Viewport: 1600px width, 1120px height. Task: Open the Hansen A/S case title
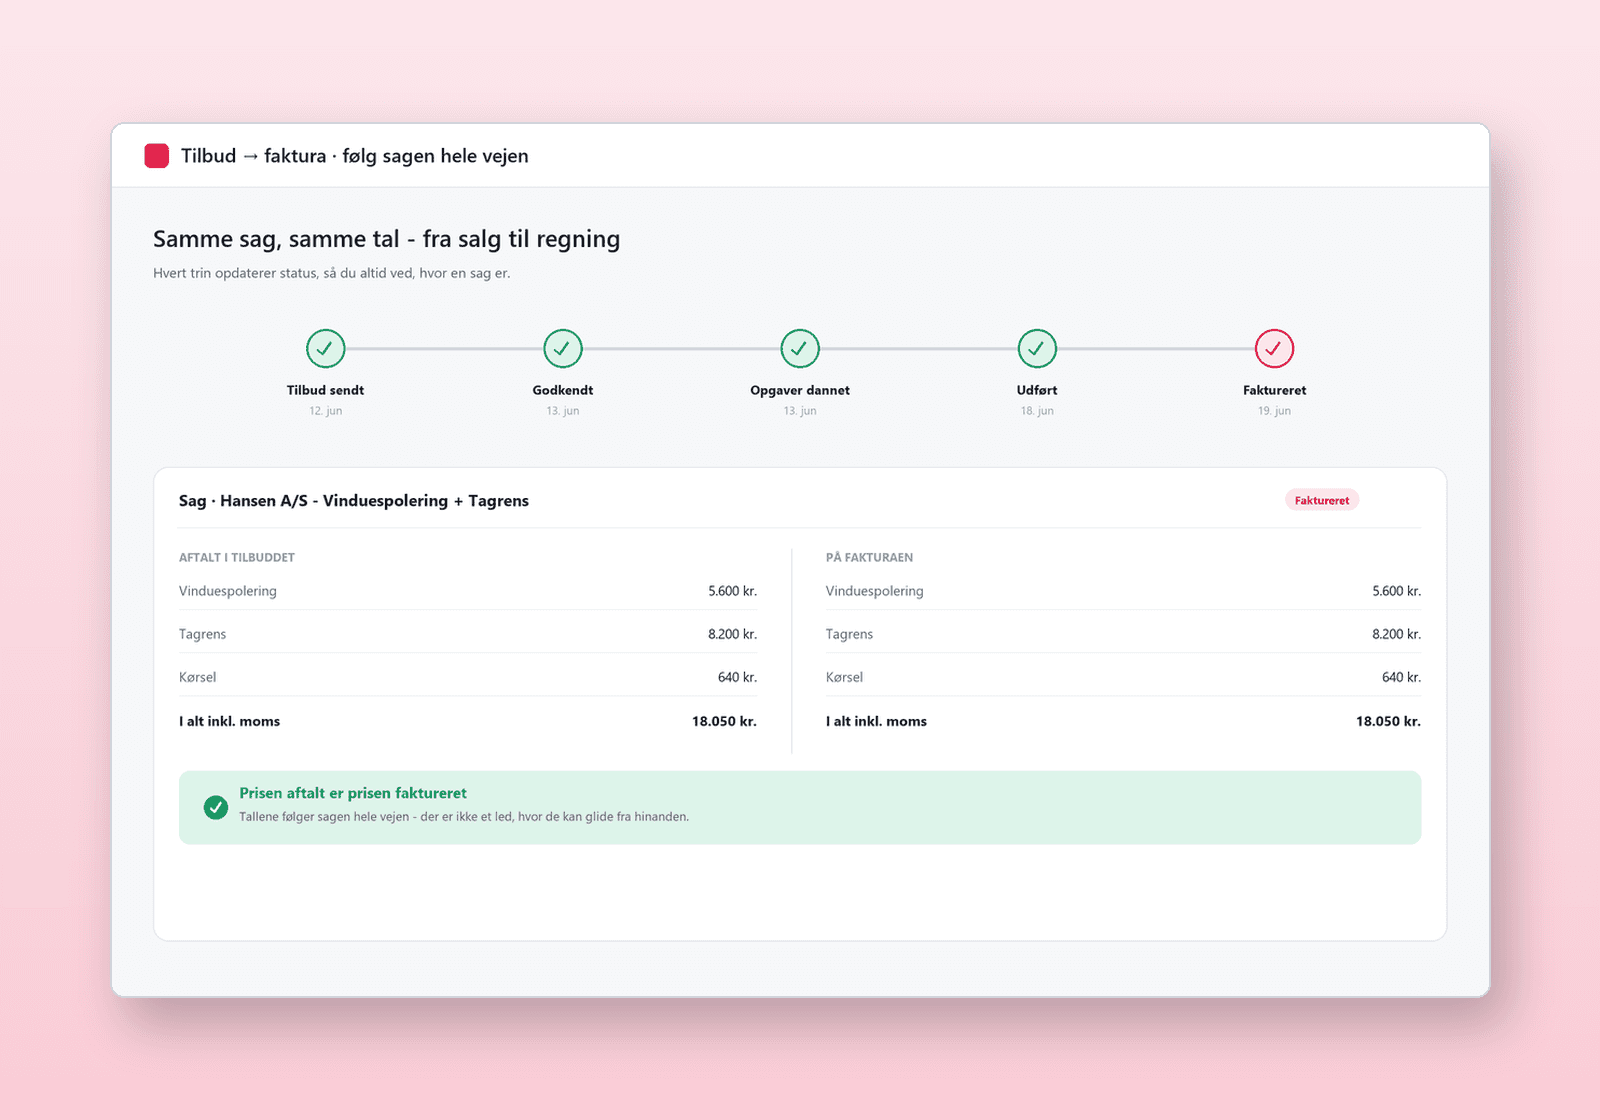click(x=354, y=501)
